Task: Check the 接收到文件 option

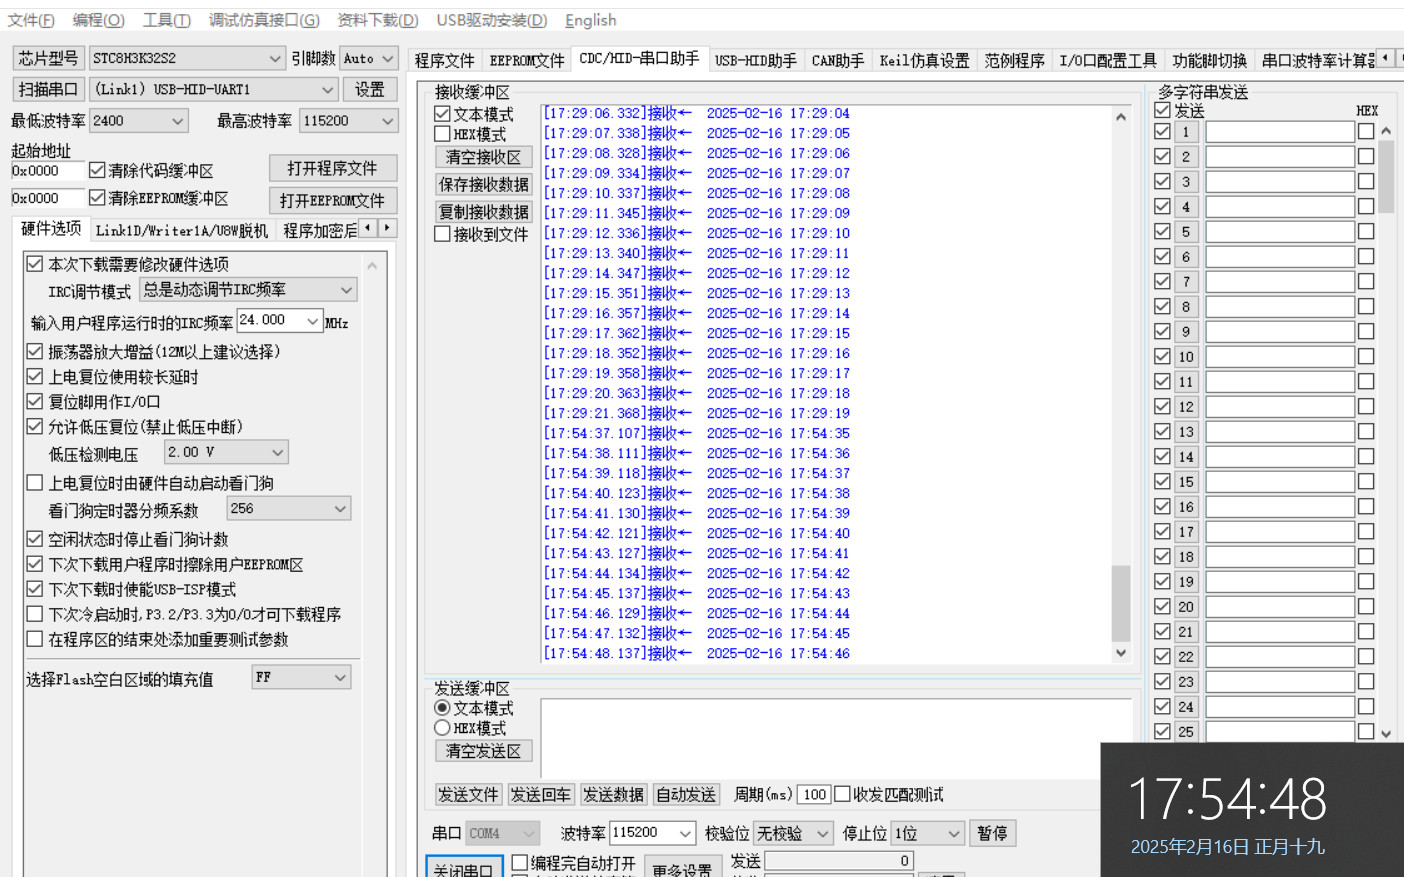Action: [x=442, y=234]
